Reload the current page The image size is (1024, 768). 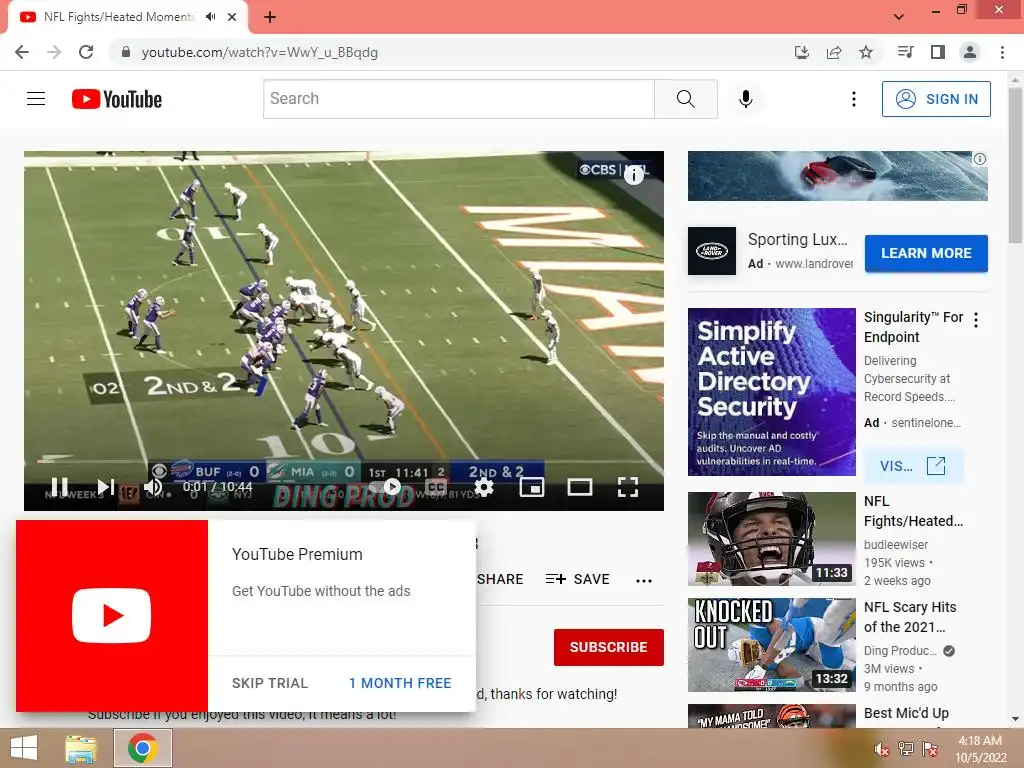click(86, 52)
